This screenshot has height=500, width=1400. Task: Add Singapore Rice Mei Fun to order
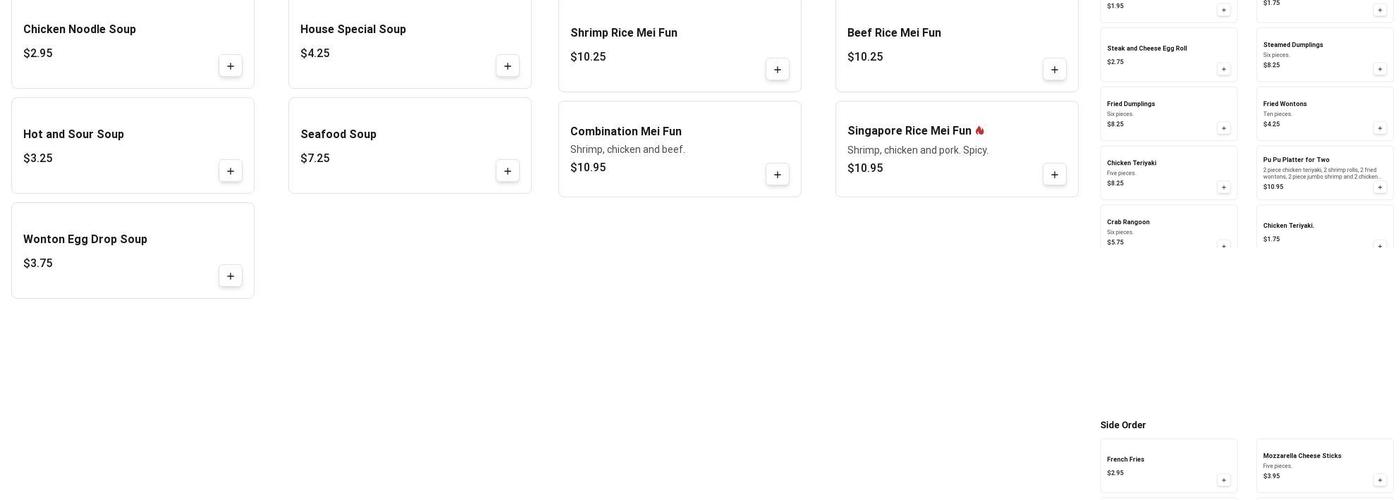1054,175
